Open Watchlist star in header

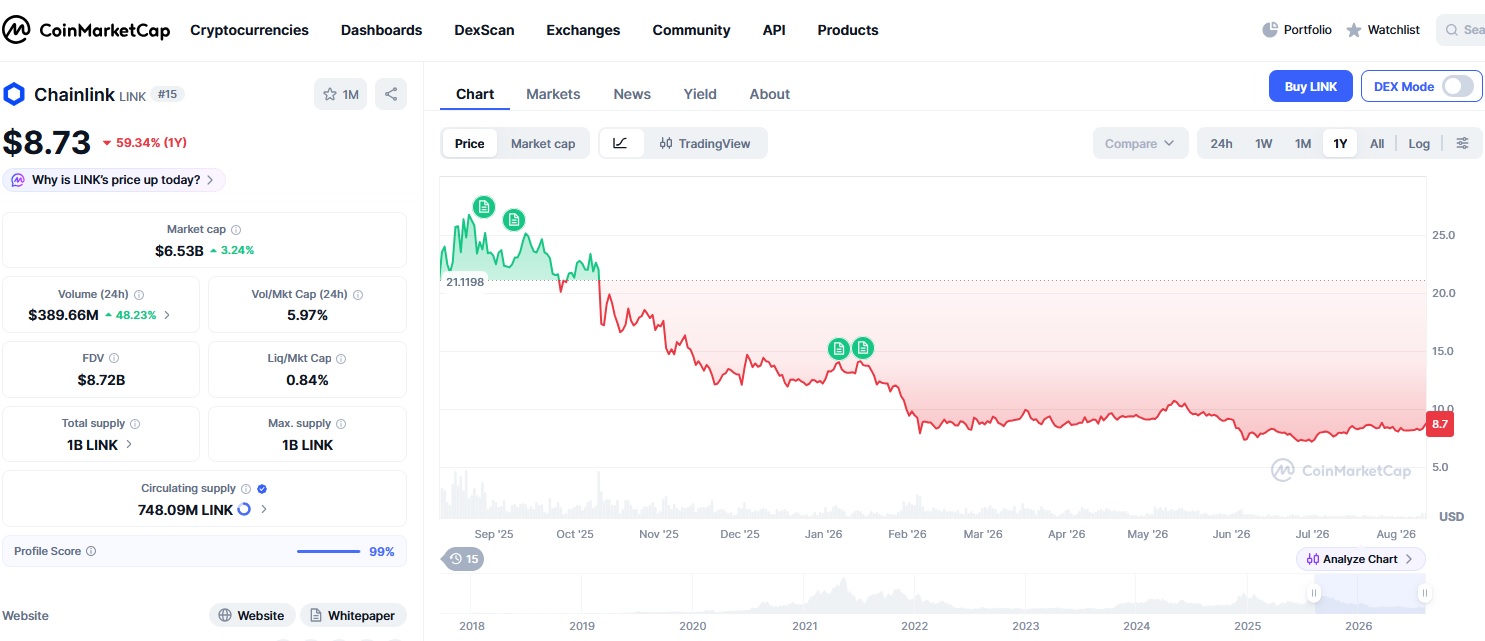[1354, 30]
